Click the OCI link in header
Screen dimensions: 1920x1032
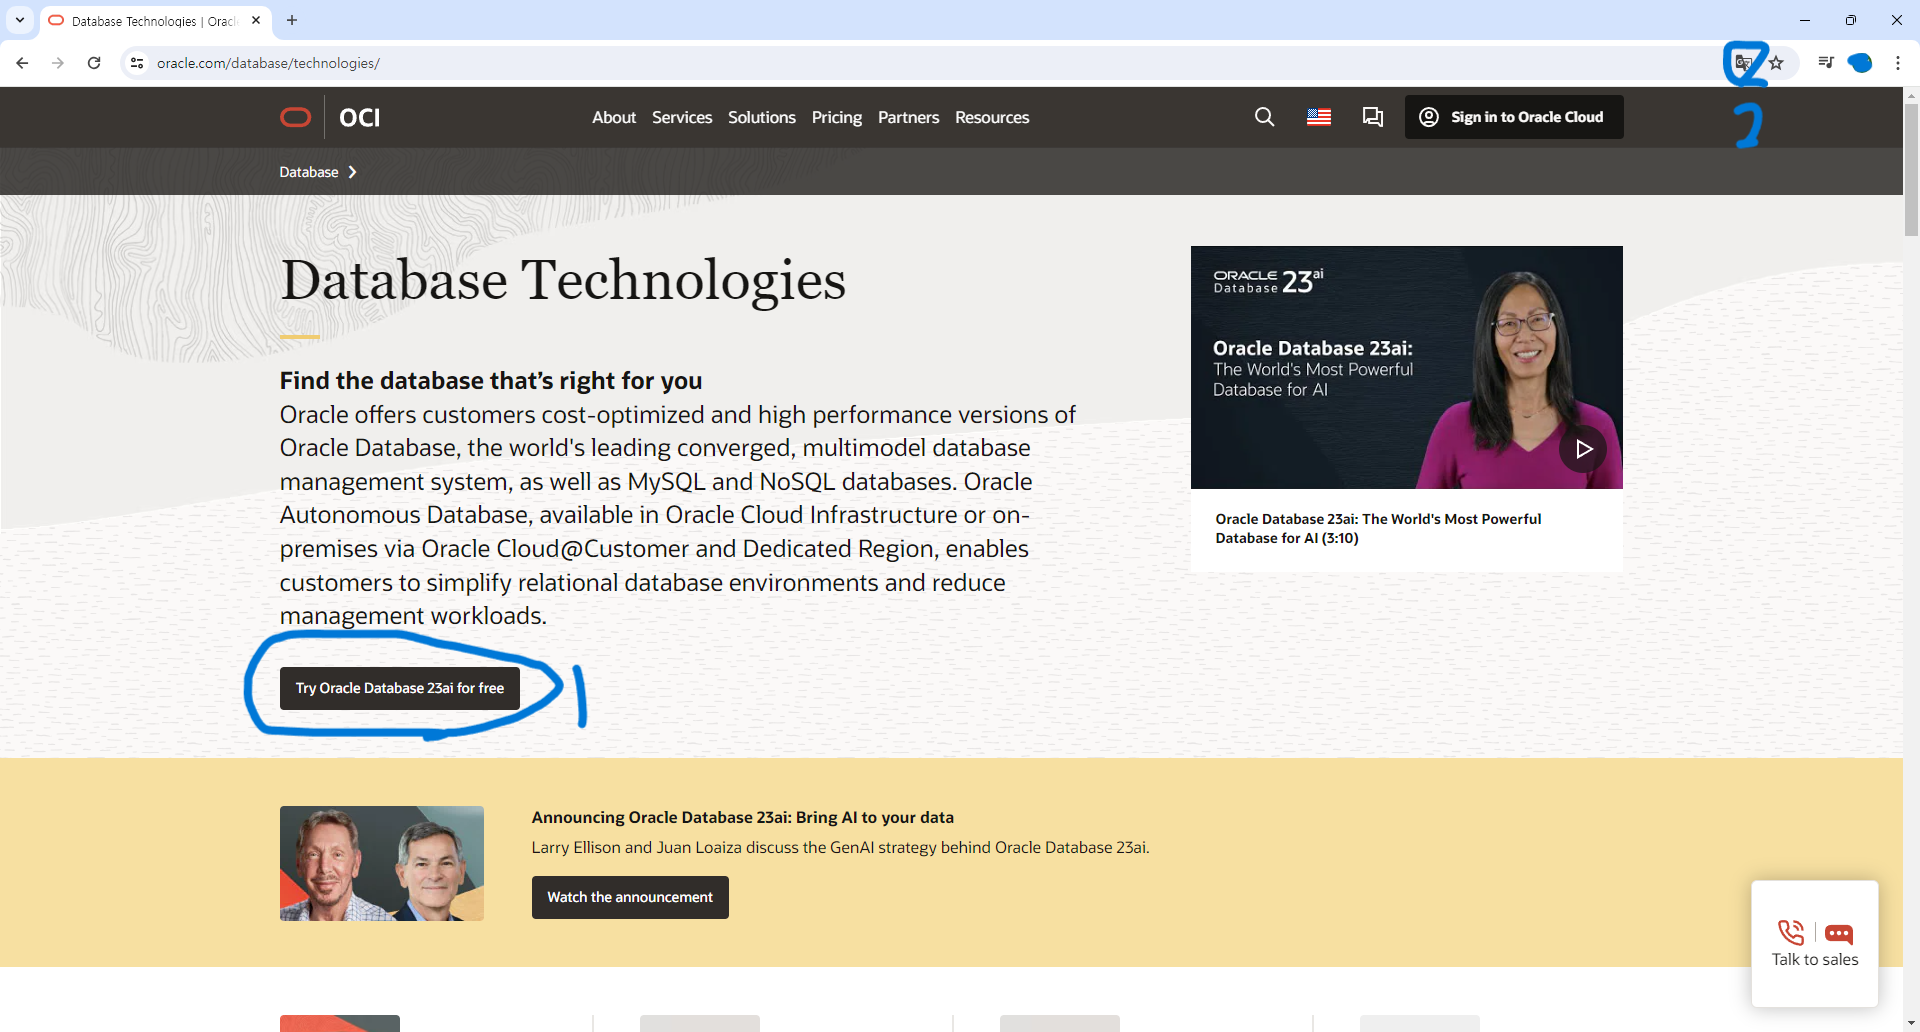pos(359,117)
